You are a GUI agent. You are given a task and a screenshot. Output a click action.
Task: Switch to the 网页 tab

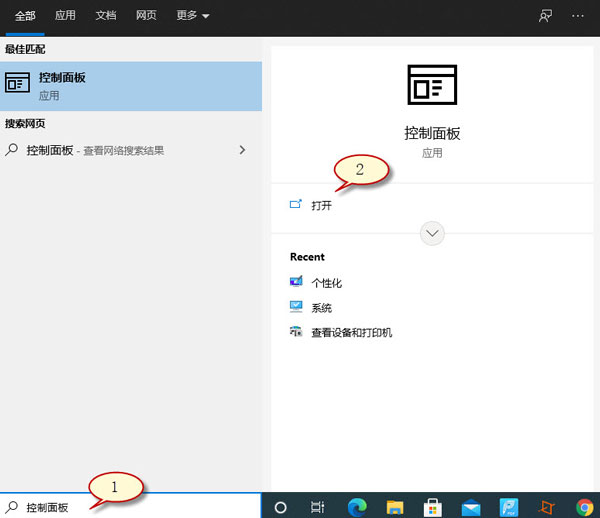pos(146,16)
